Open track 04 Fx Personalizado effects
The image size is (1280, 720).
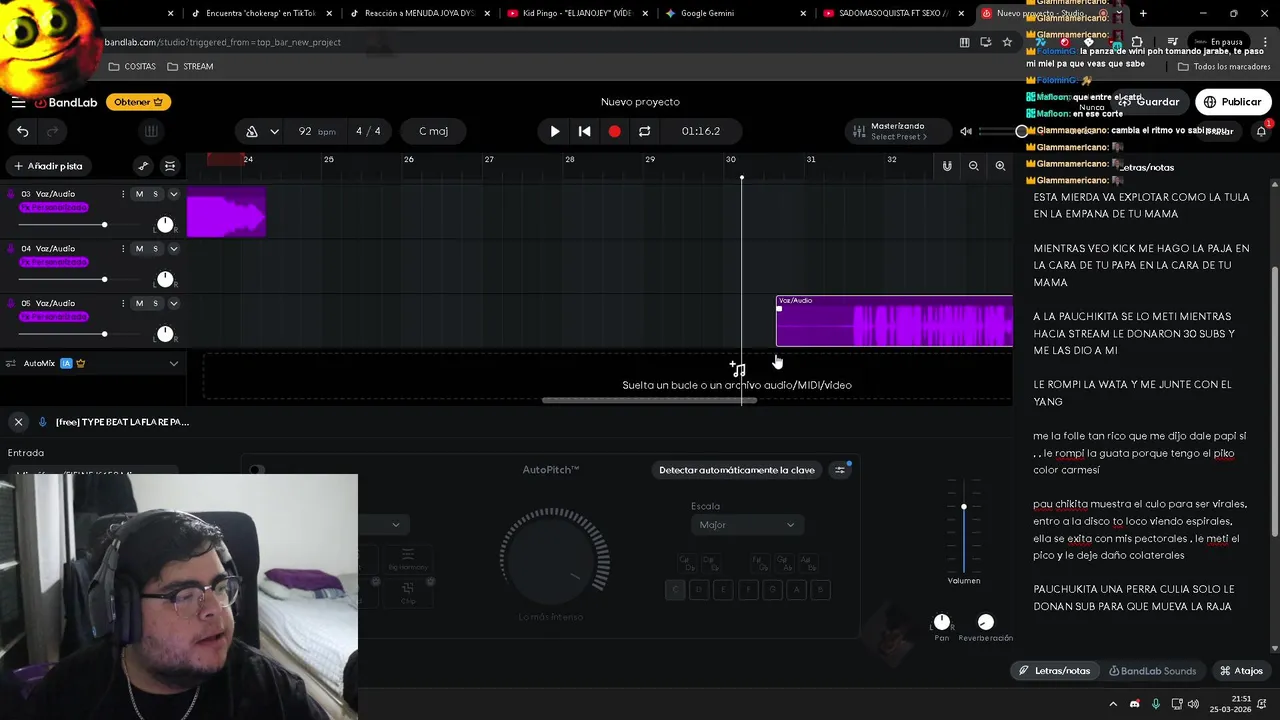click(x=54, y=262)
